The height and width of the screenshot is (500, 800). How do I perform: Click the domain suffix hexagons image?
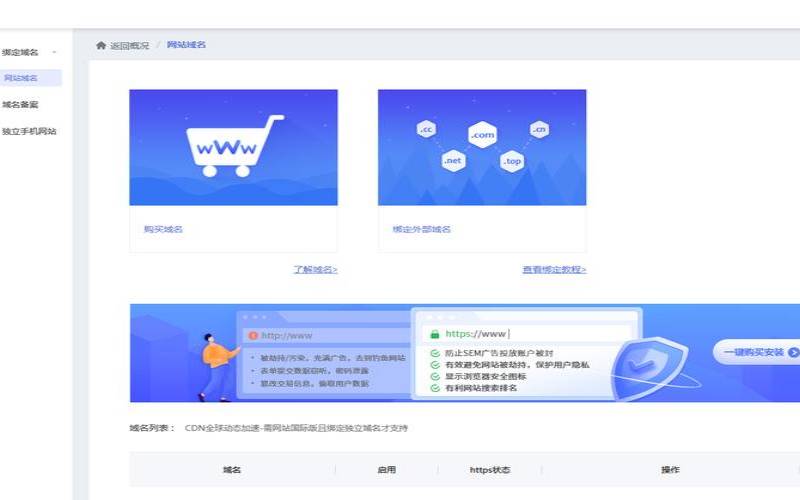click(482, 147)
